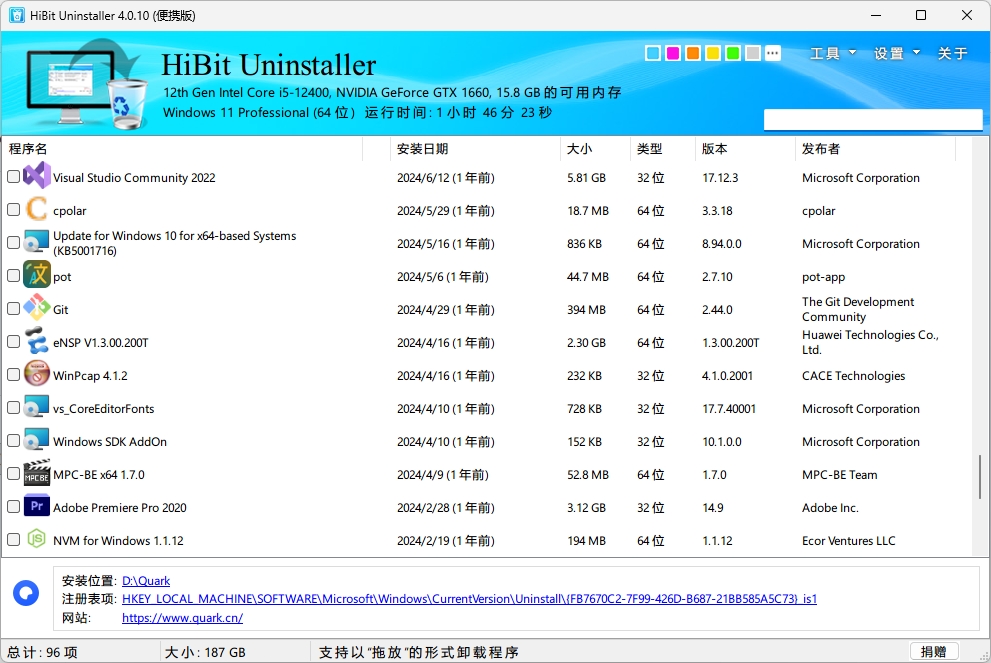Screen dimensions: 991x663
Task: Open more theme colors via three-dot swatch
Action: tap(772, 53)
